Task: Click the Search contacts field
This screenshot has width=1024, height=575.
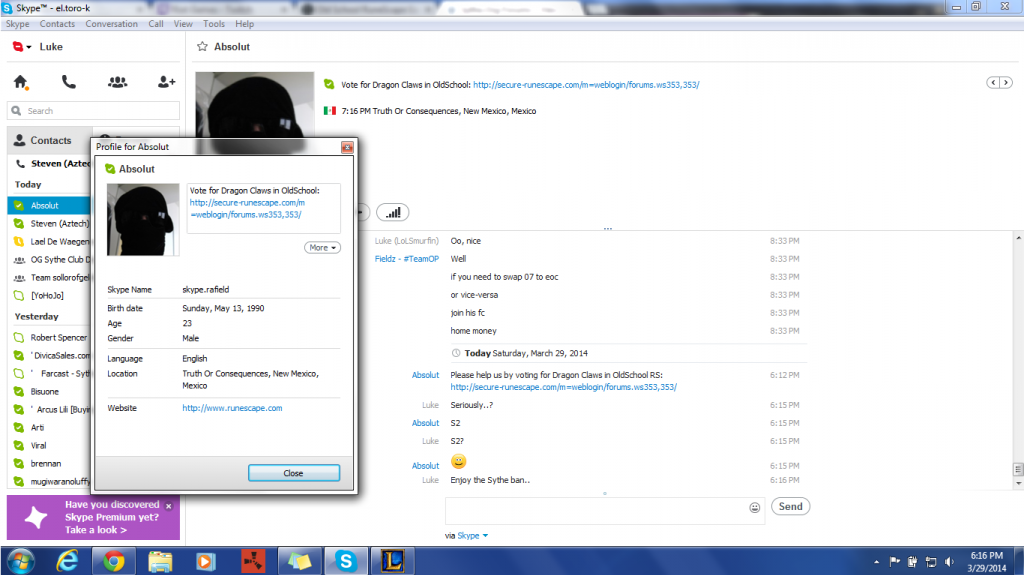Action: coord(93,110)
